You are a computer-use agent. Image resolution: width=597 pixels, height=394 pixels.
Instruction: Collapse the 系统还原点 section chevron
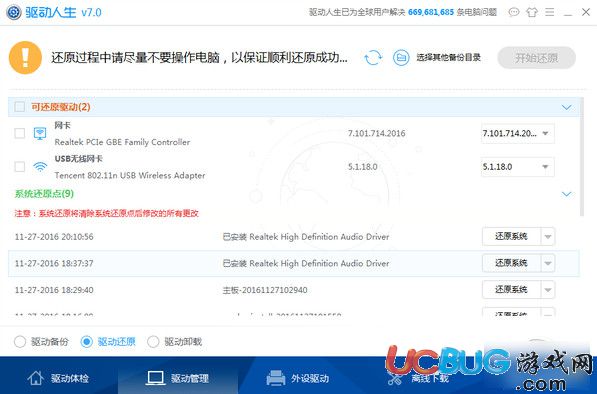(567, 194)
